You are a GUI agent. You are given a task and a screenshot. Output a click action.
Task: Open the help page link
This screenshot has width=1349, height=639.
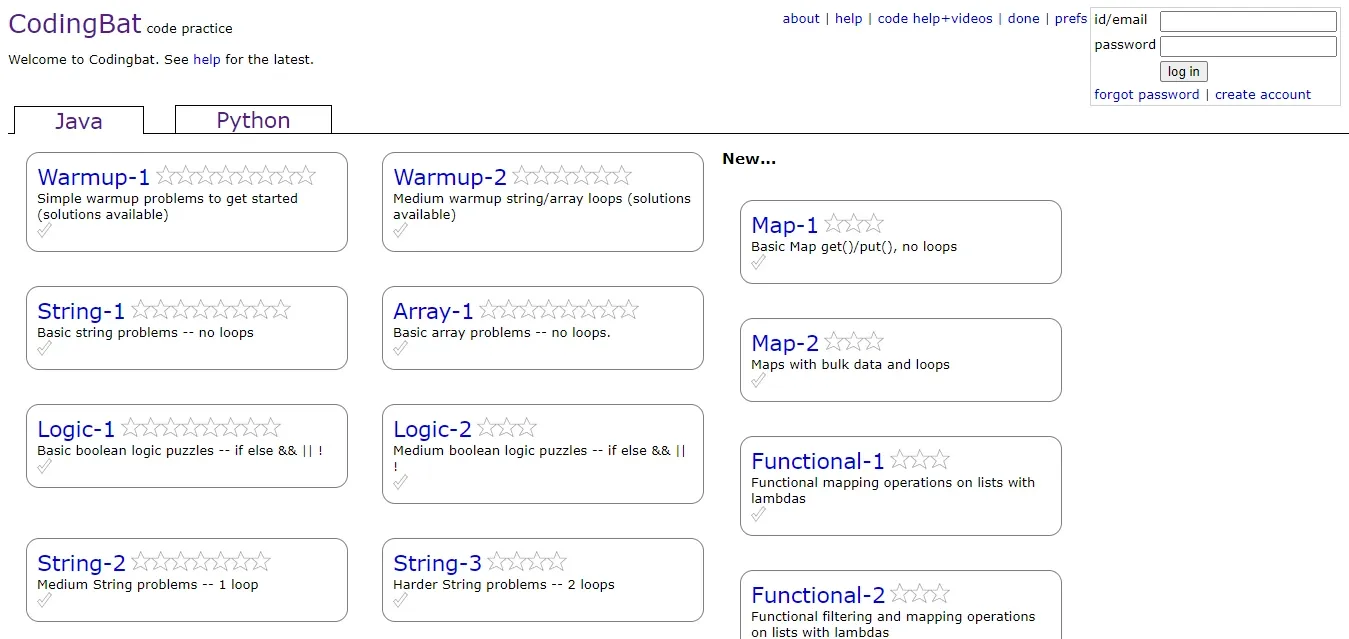click(848, 18)
